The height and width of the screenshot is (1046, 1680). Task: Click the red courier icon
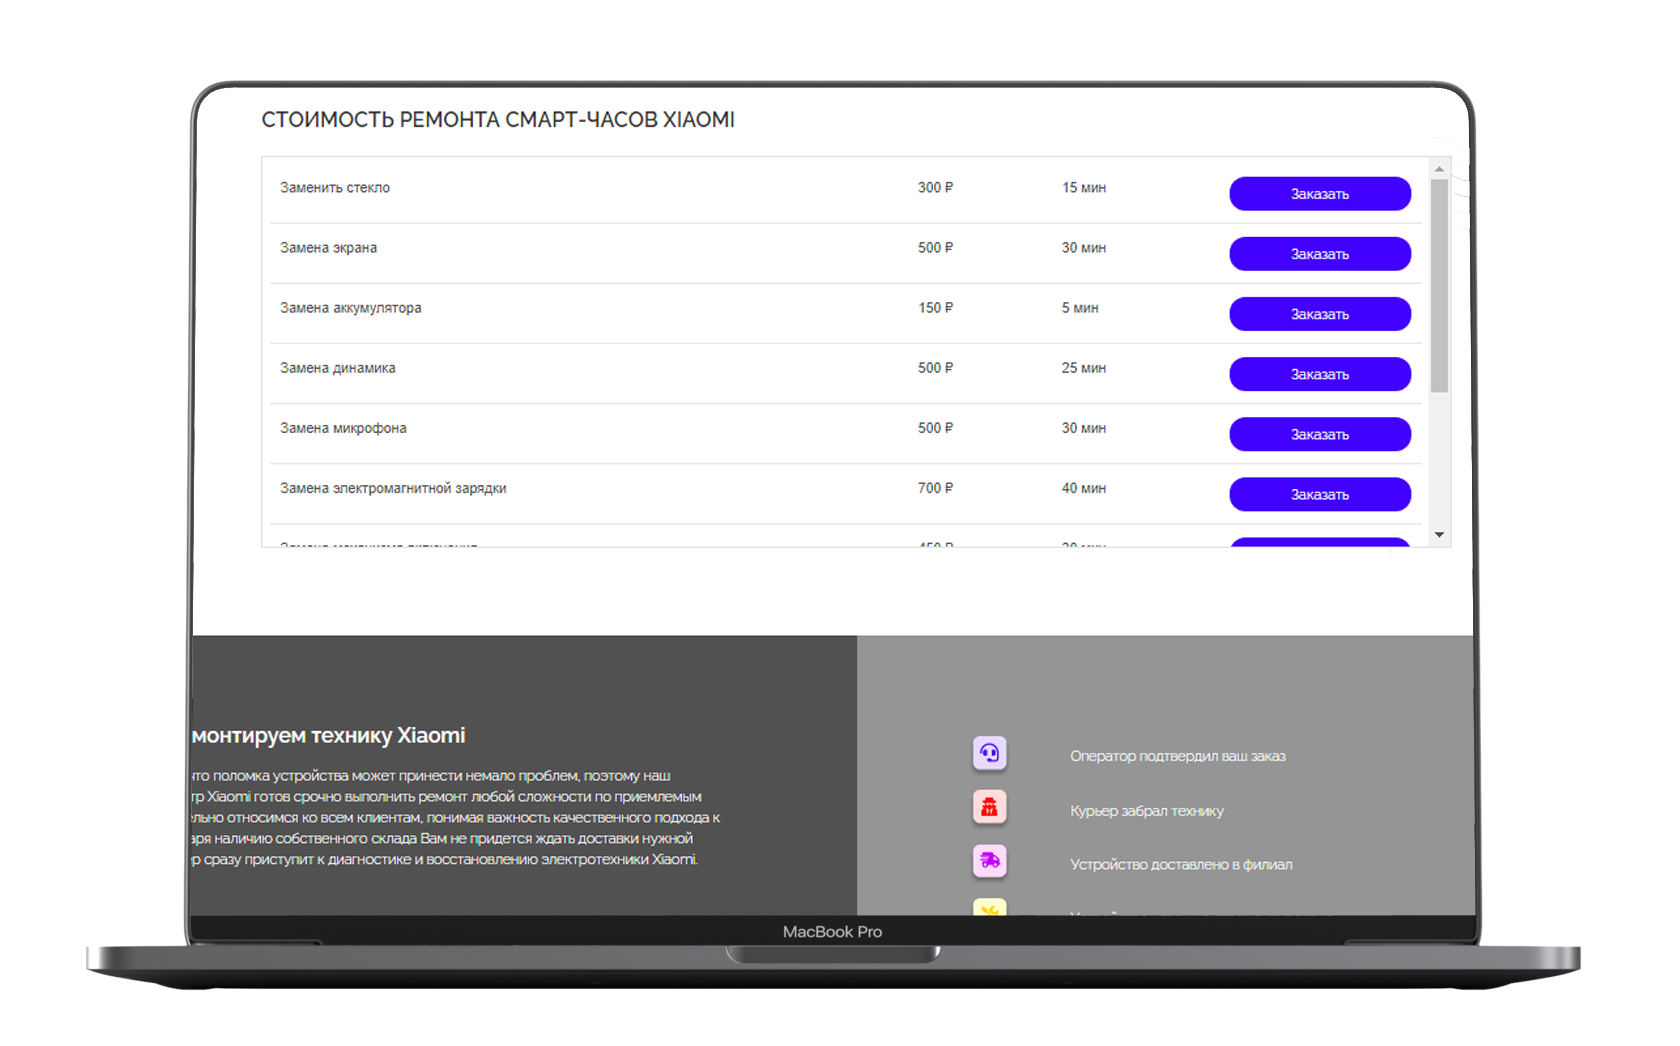pos(989,807)
